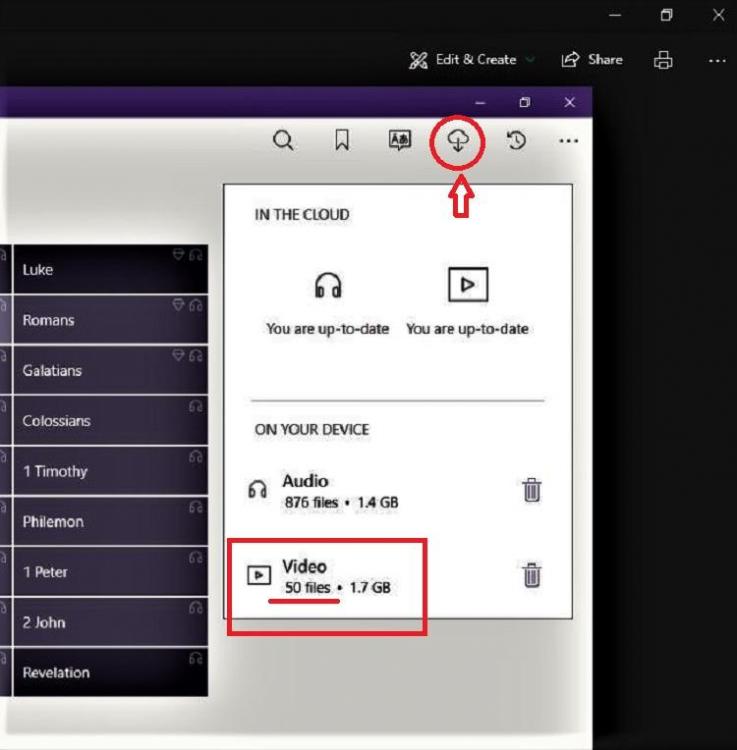Open the cloud download icon
This screenshot has height=750, width=737.
coord(458,141)
